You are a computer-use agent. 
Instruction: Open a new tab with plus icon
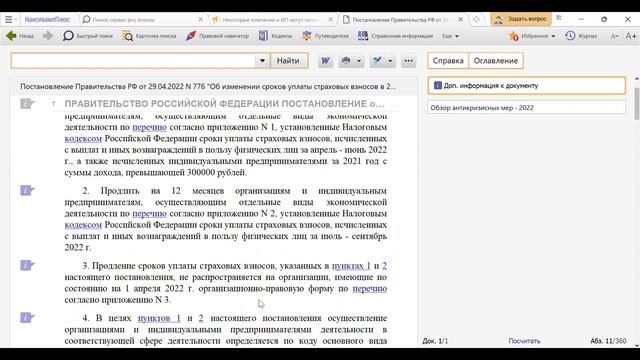tap(476, 19)
